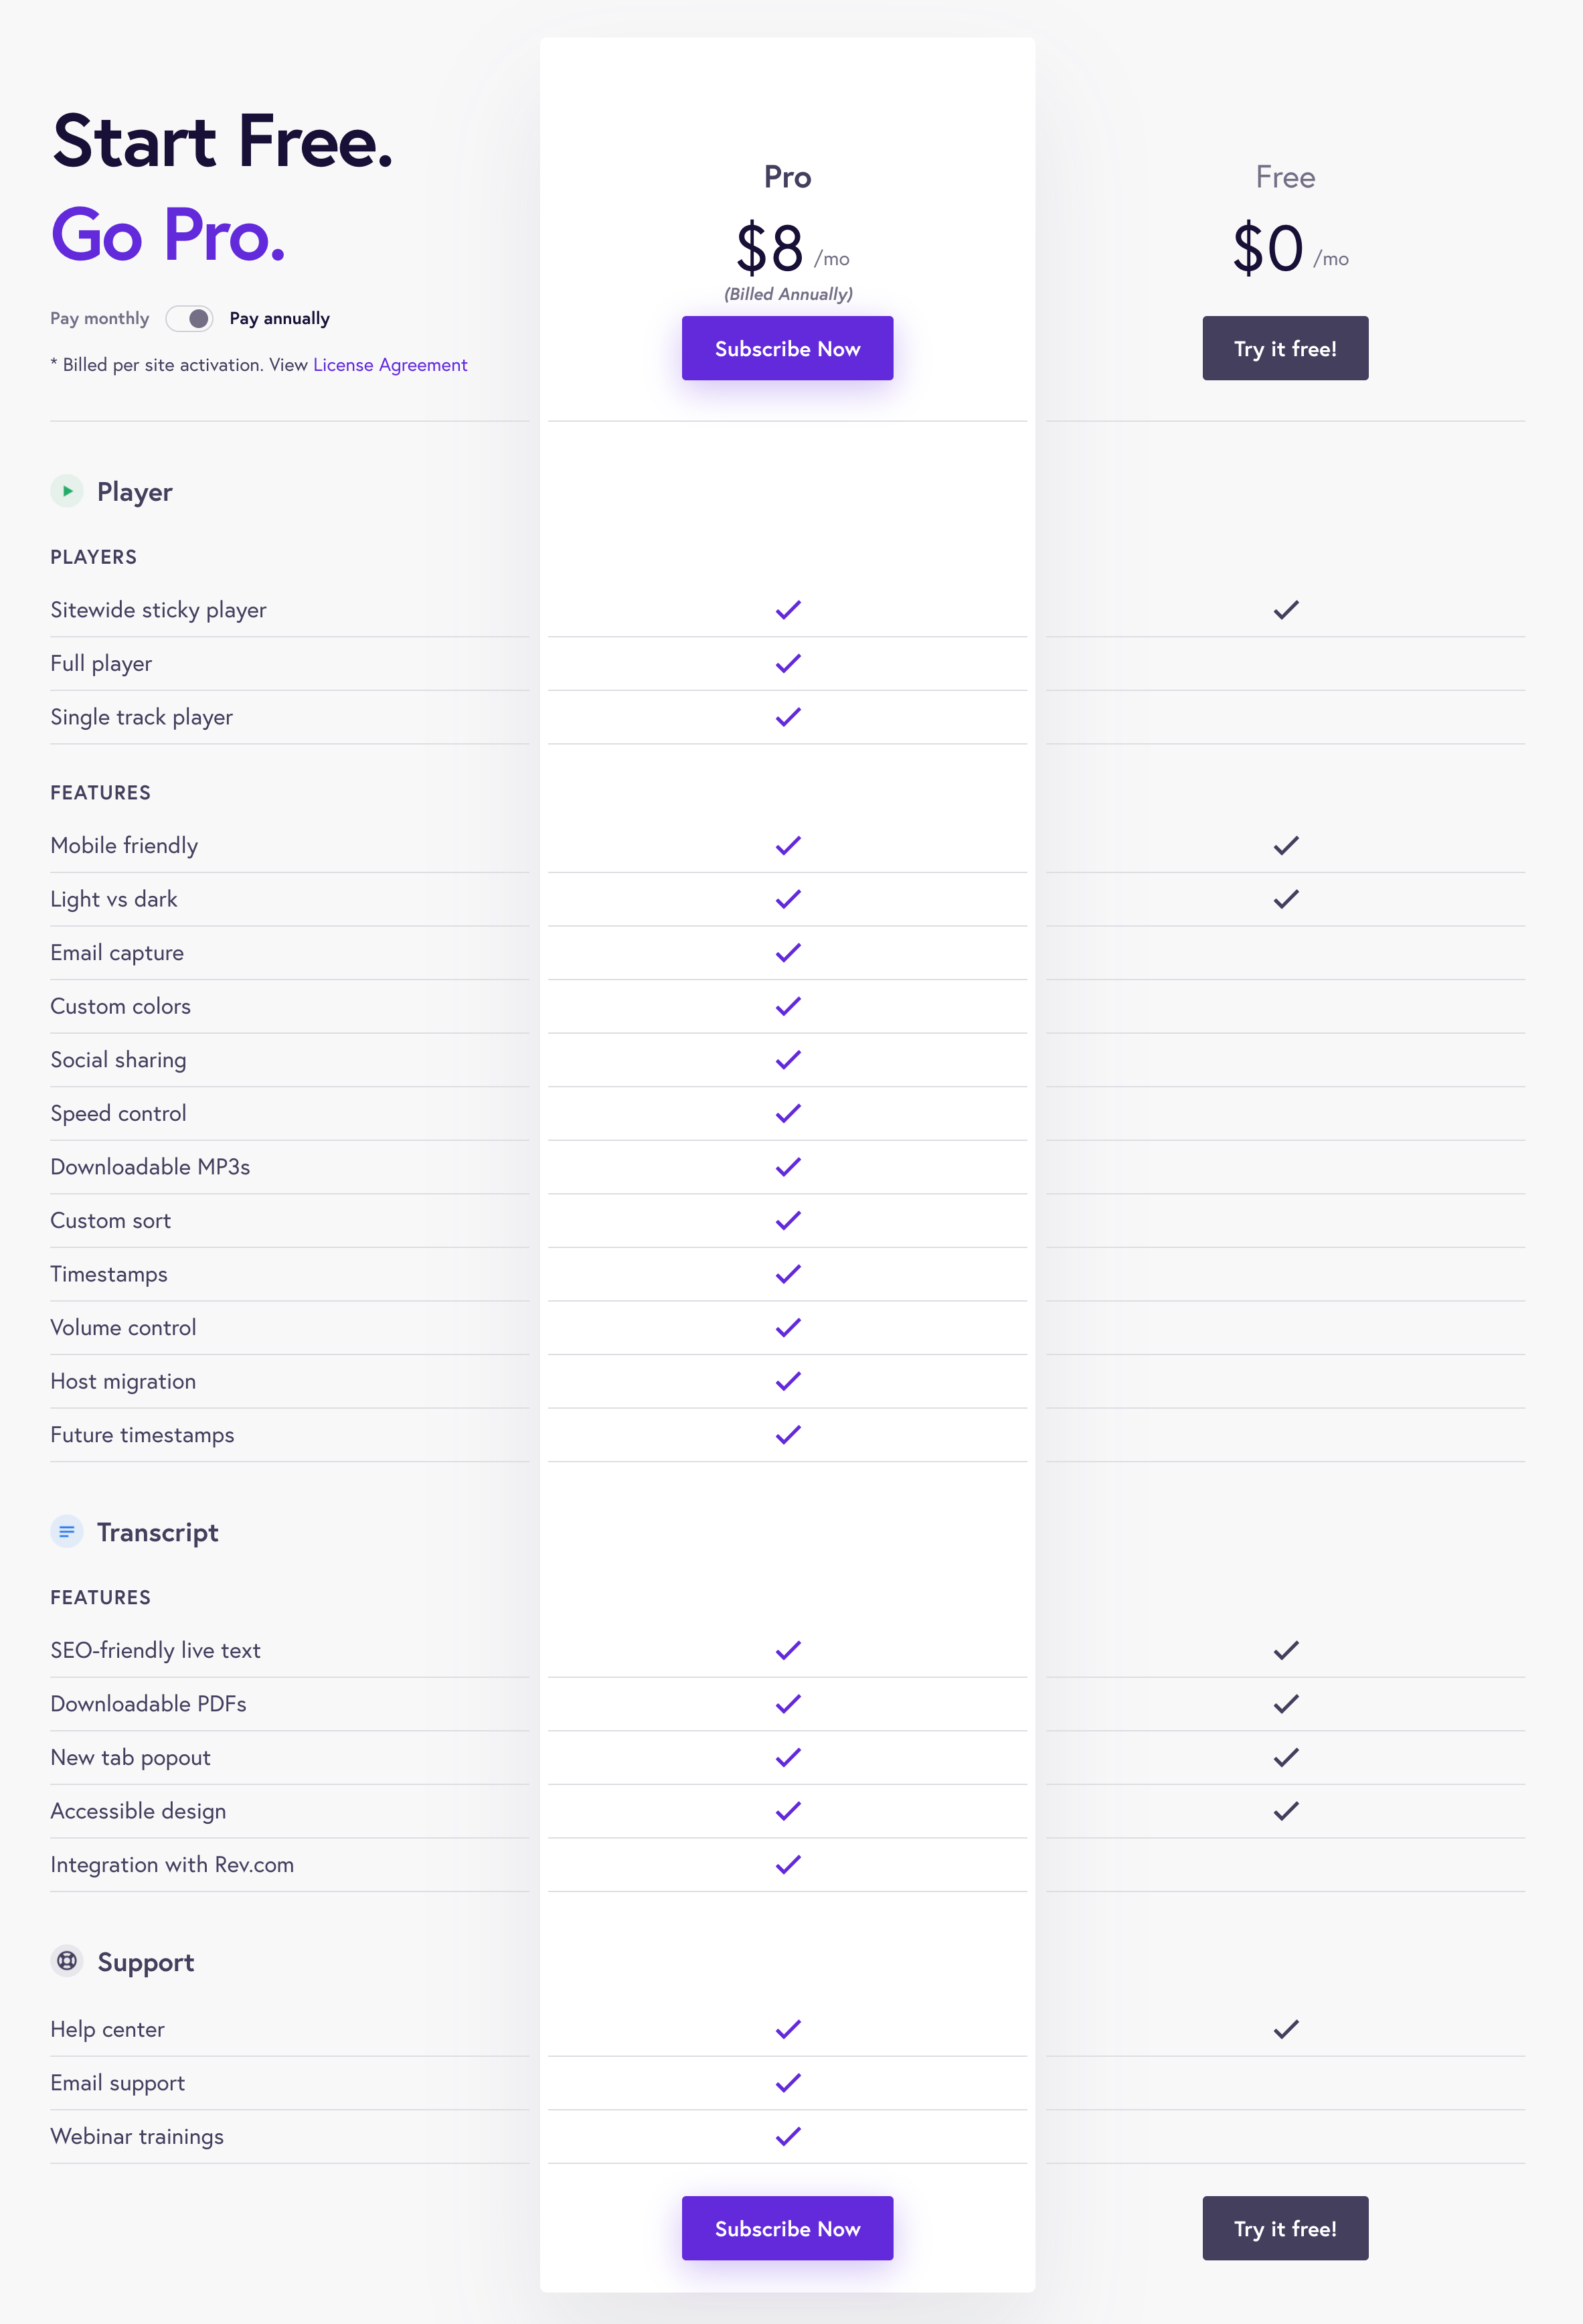
Task: Click Free checkmark for Help center
Action: [1286, 2029]
